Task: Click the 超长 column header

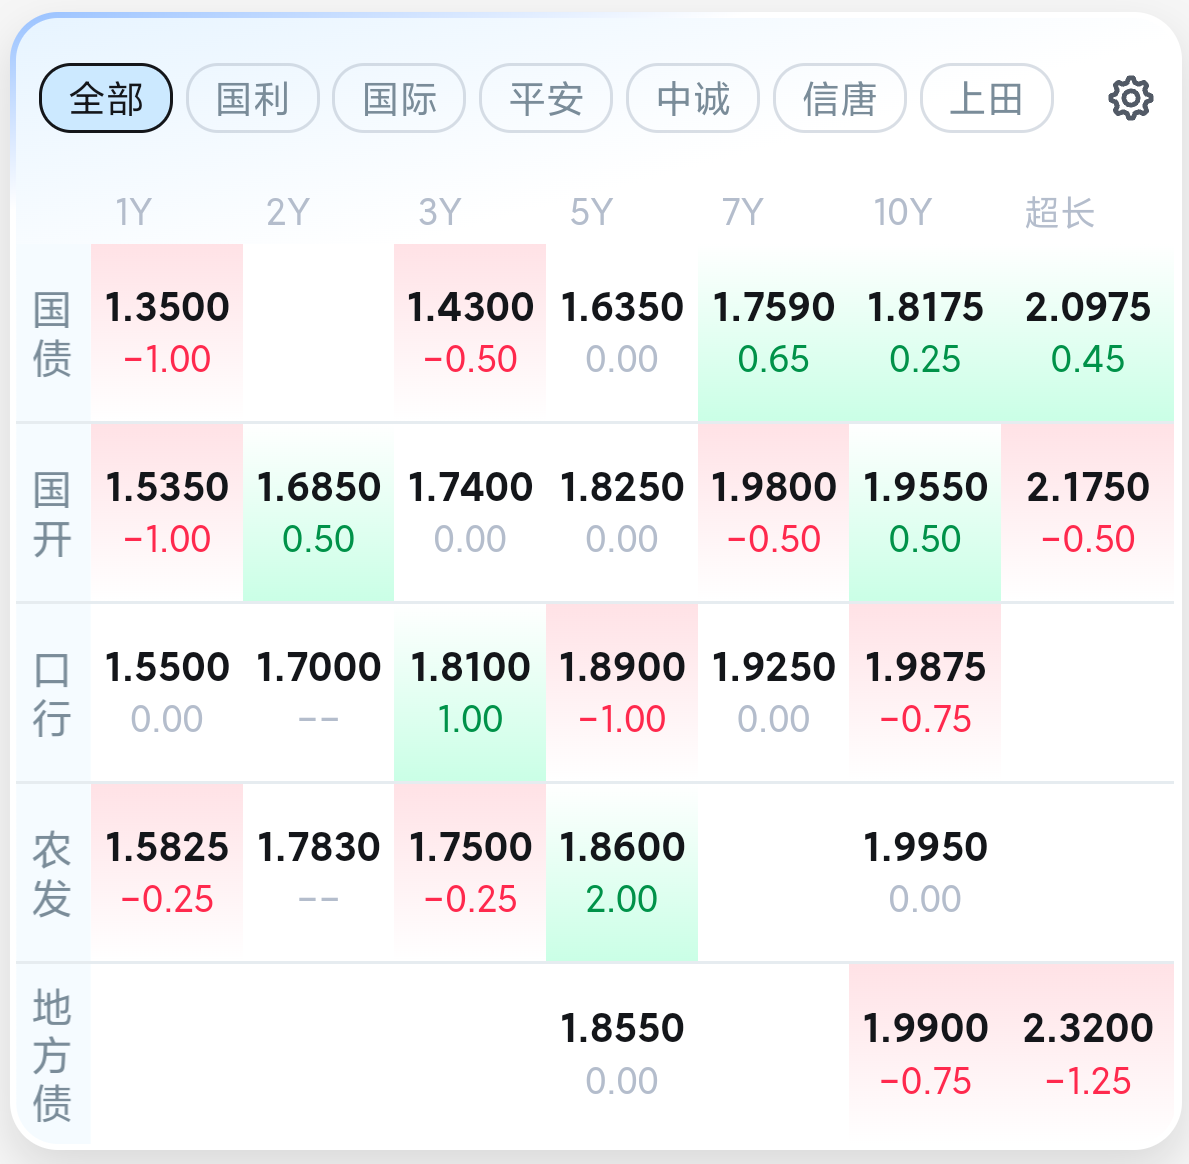Action: (1060, 212)
